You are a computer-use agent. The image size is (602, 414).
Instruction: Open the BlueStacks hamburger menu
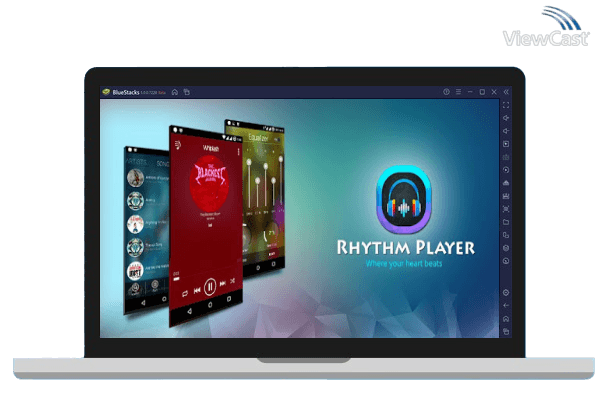(458, 92)
